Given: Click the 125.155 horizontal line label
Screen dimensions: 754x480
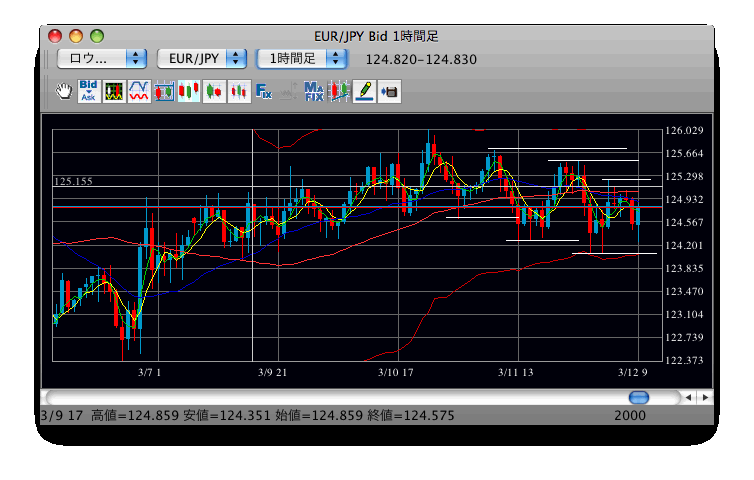Looking at the screenshot, I should pos(73,181).
